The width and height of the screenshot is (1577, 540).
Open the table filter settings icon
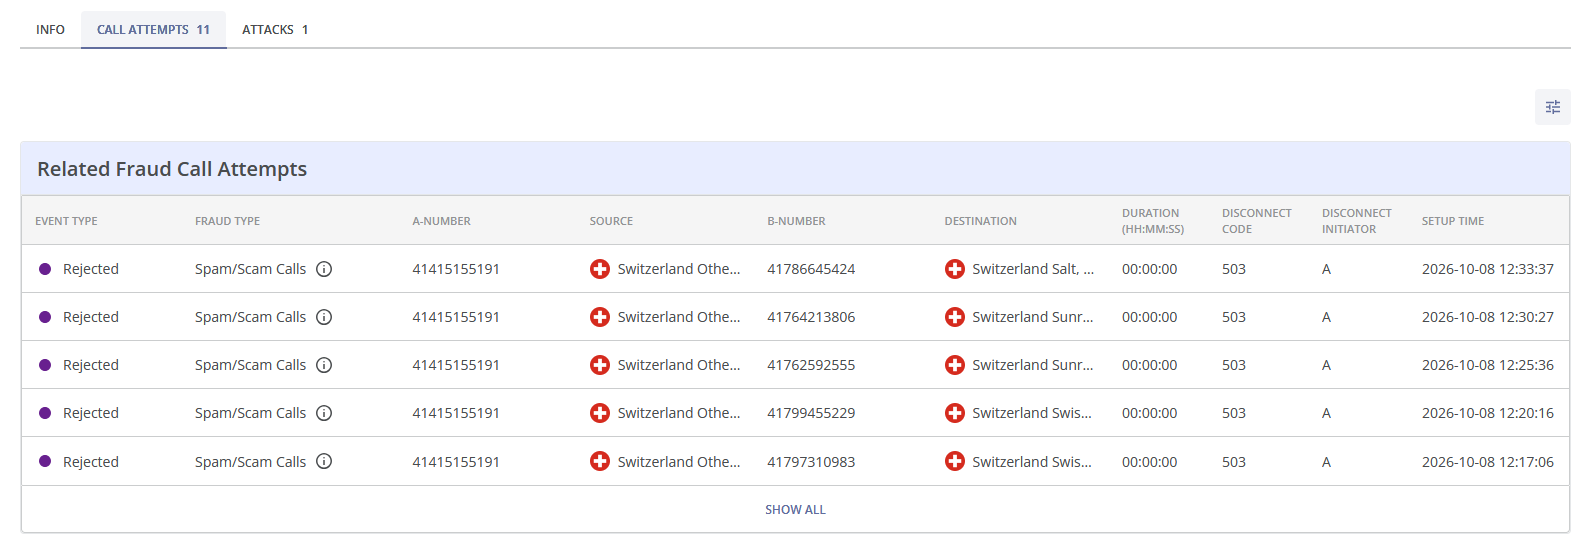click(x=1552, y=107)
